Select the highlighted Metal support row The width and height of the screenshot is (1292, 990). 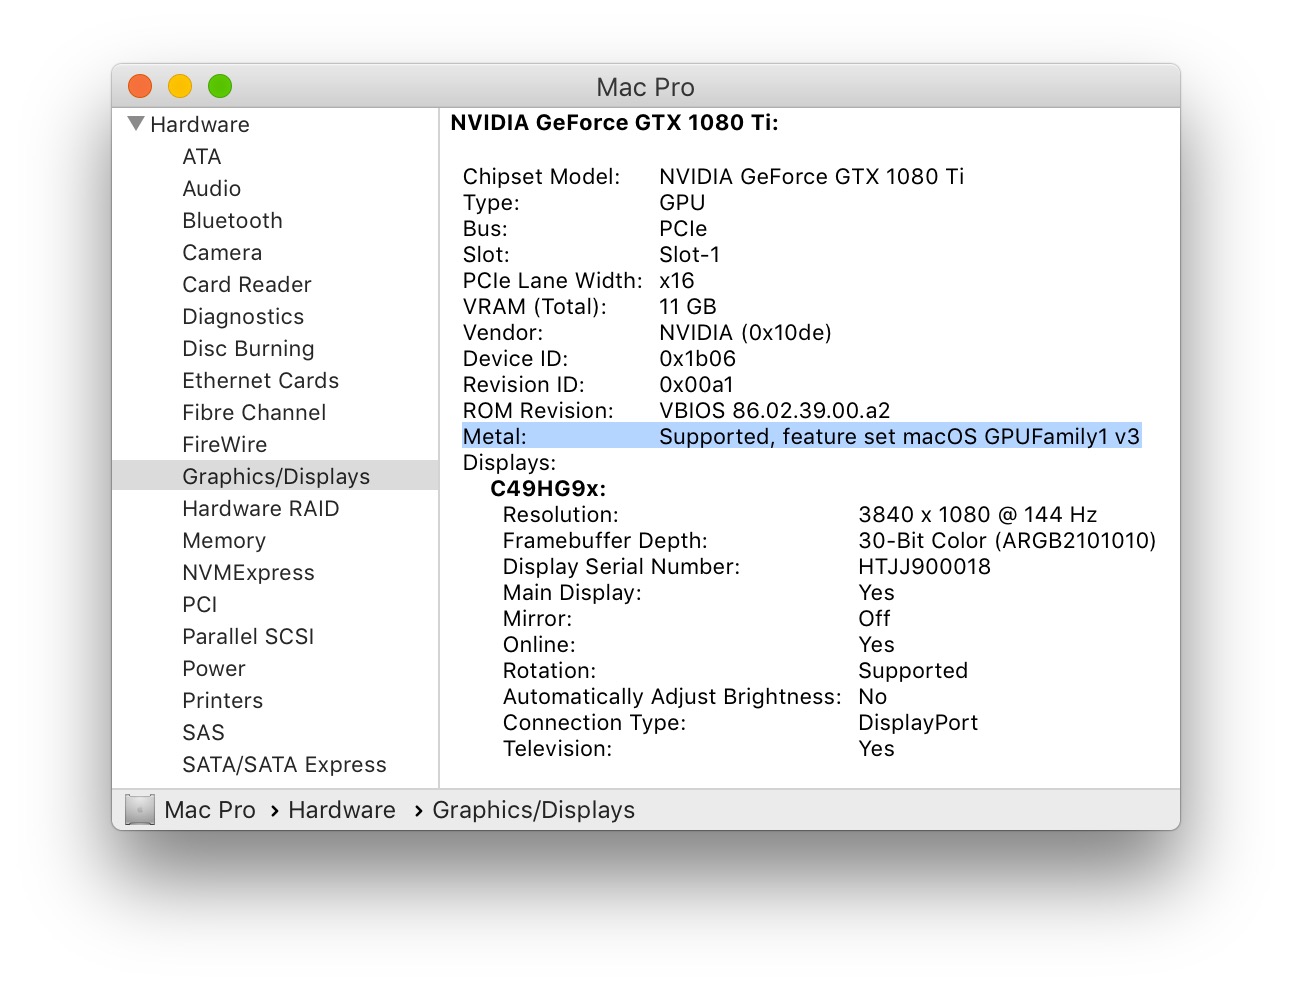tap(801, 436)
